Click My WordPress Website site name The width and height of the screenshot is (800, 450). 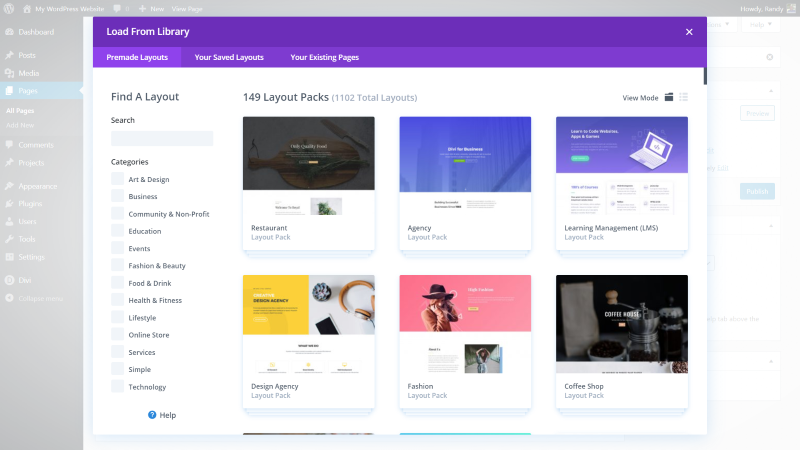coord(69,9)
